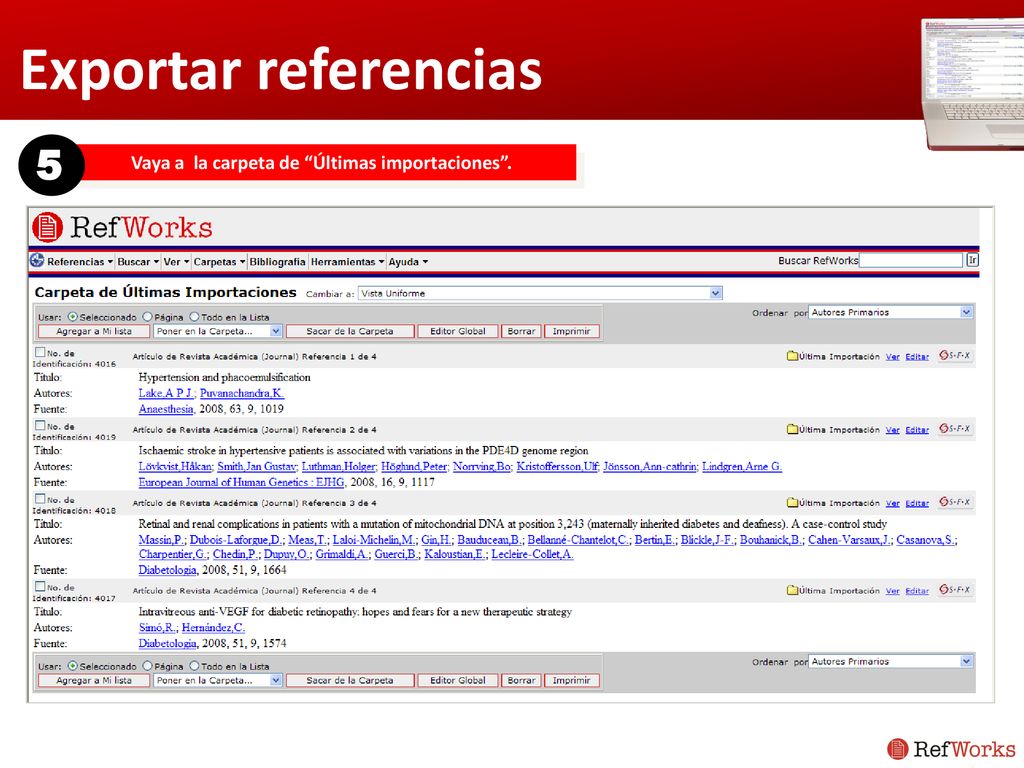
Task: Open the Ayuda menu
Action: (408, 261)
